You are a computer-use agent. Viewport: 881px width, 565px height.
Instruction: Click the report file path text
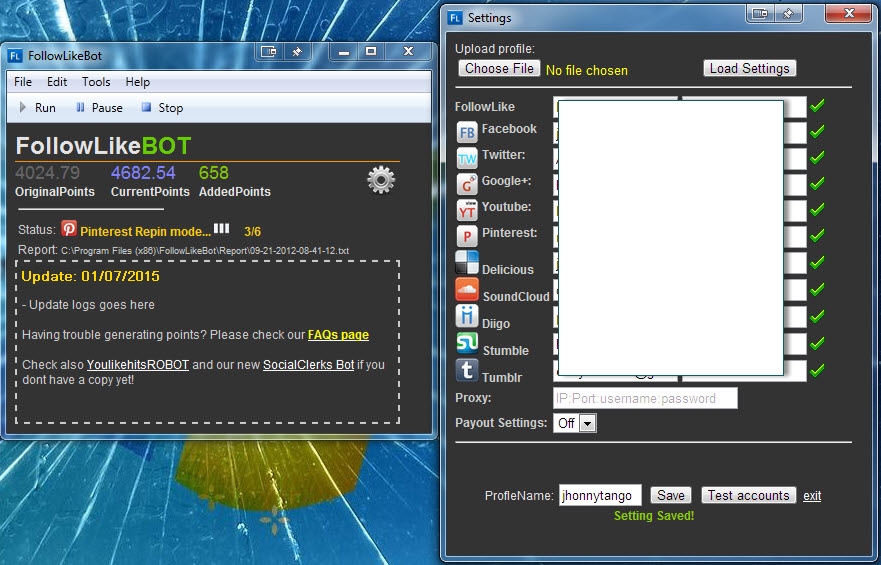pyautogui.click(x=205, y=250)
